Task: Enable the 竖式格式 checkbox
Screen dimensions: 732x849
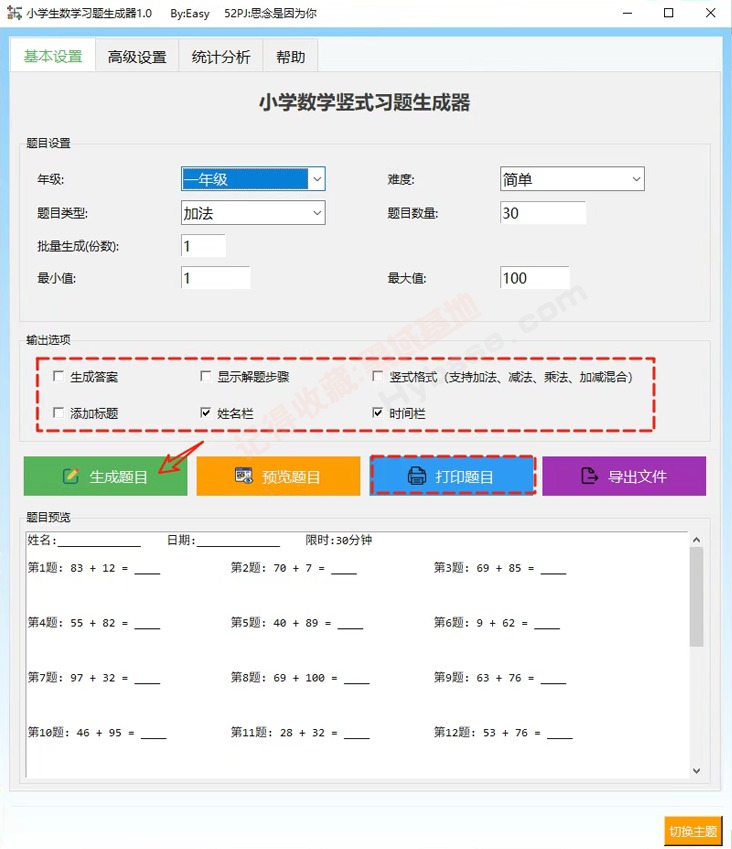Action: [x=377, y=376]
